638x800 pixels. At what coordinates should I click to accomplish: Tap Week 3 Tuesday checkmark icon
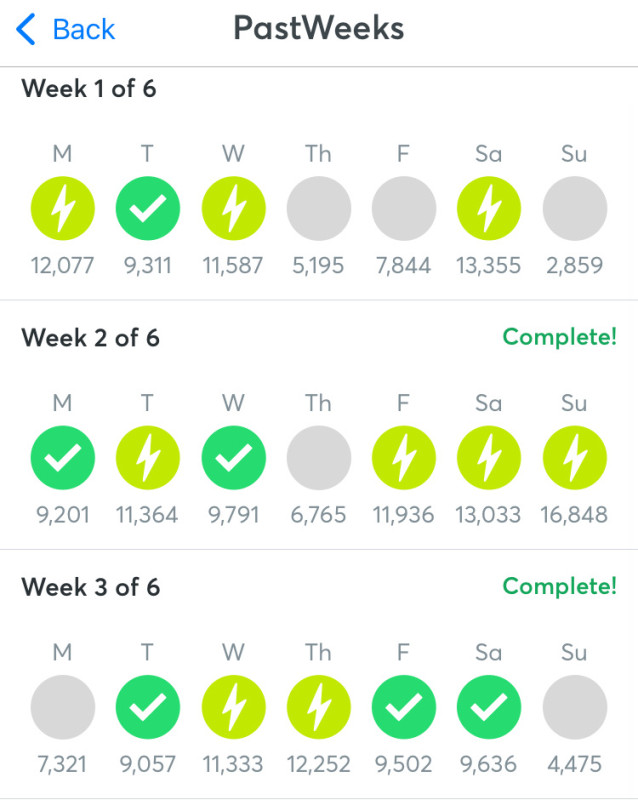coord(148,707)
